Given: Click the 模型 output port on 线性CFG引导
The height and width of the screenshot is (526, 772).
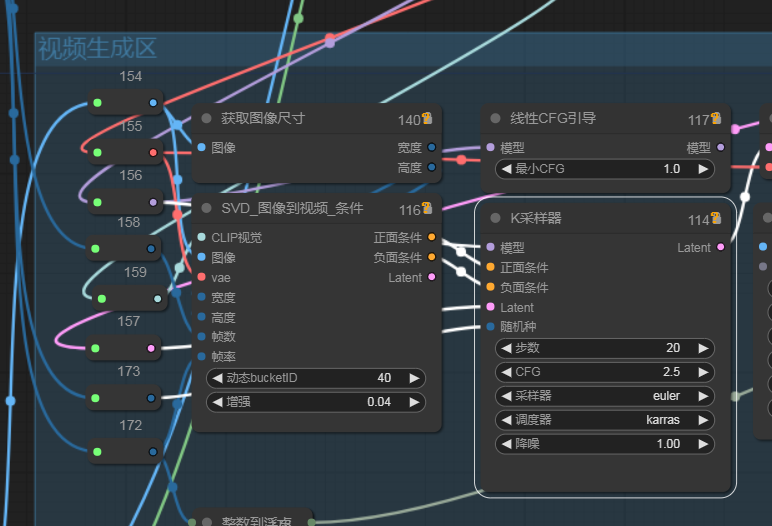Looking at the screenshot, I should pos(721,147).
